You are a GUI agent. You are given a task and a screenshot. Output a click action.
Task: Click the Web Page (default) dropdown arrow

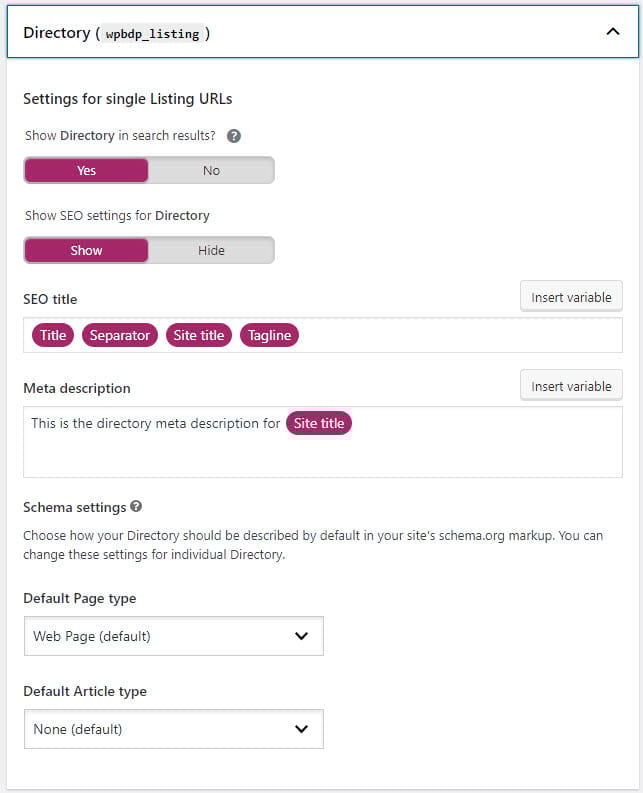coord(302,636)
